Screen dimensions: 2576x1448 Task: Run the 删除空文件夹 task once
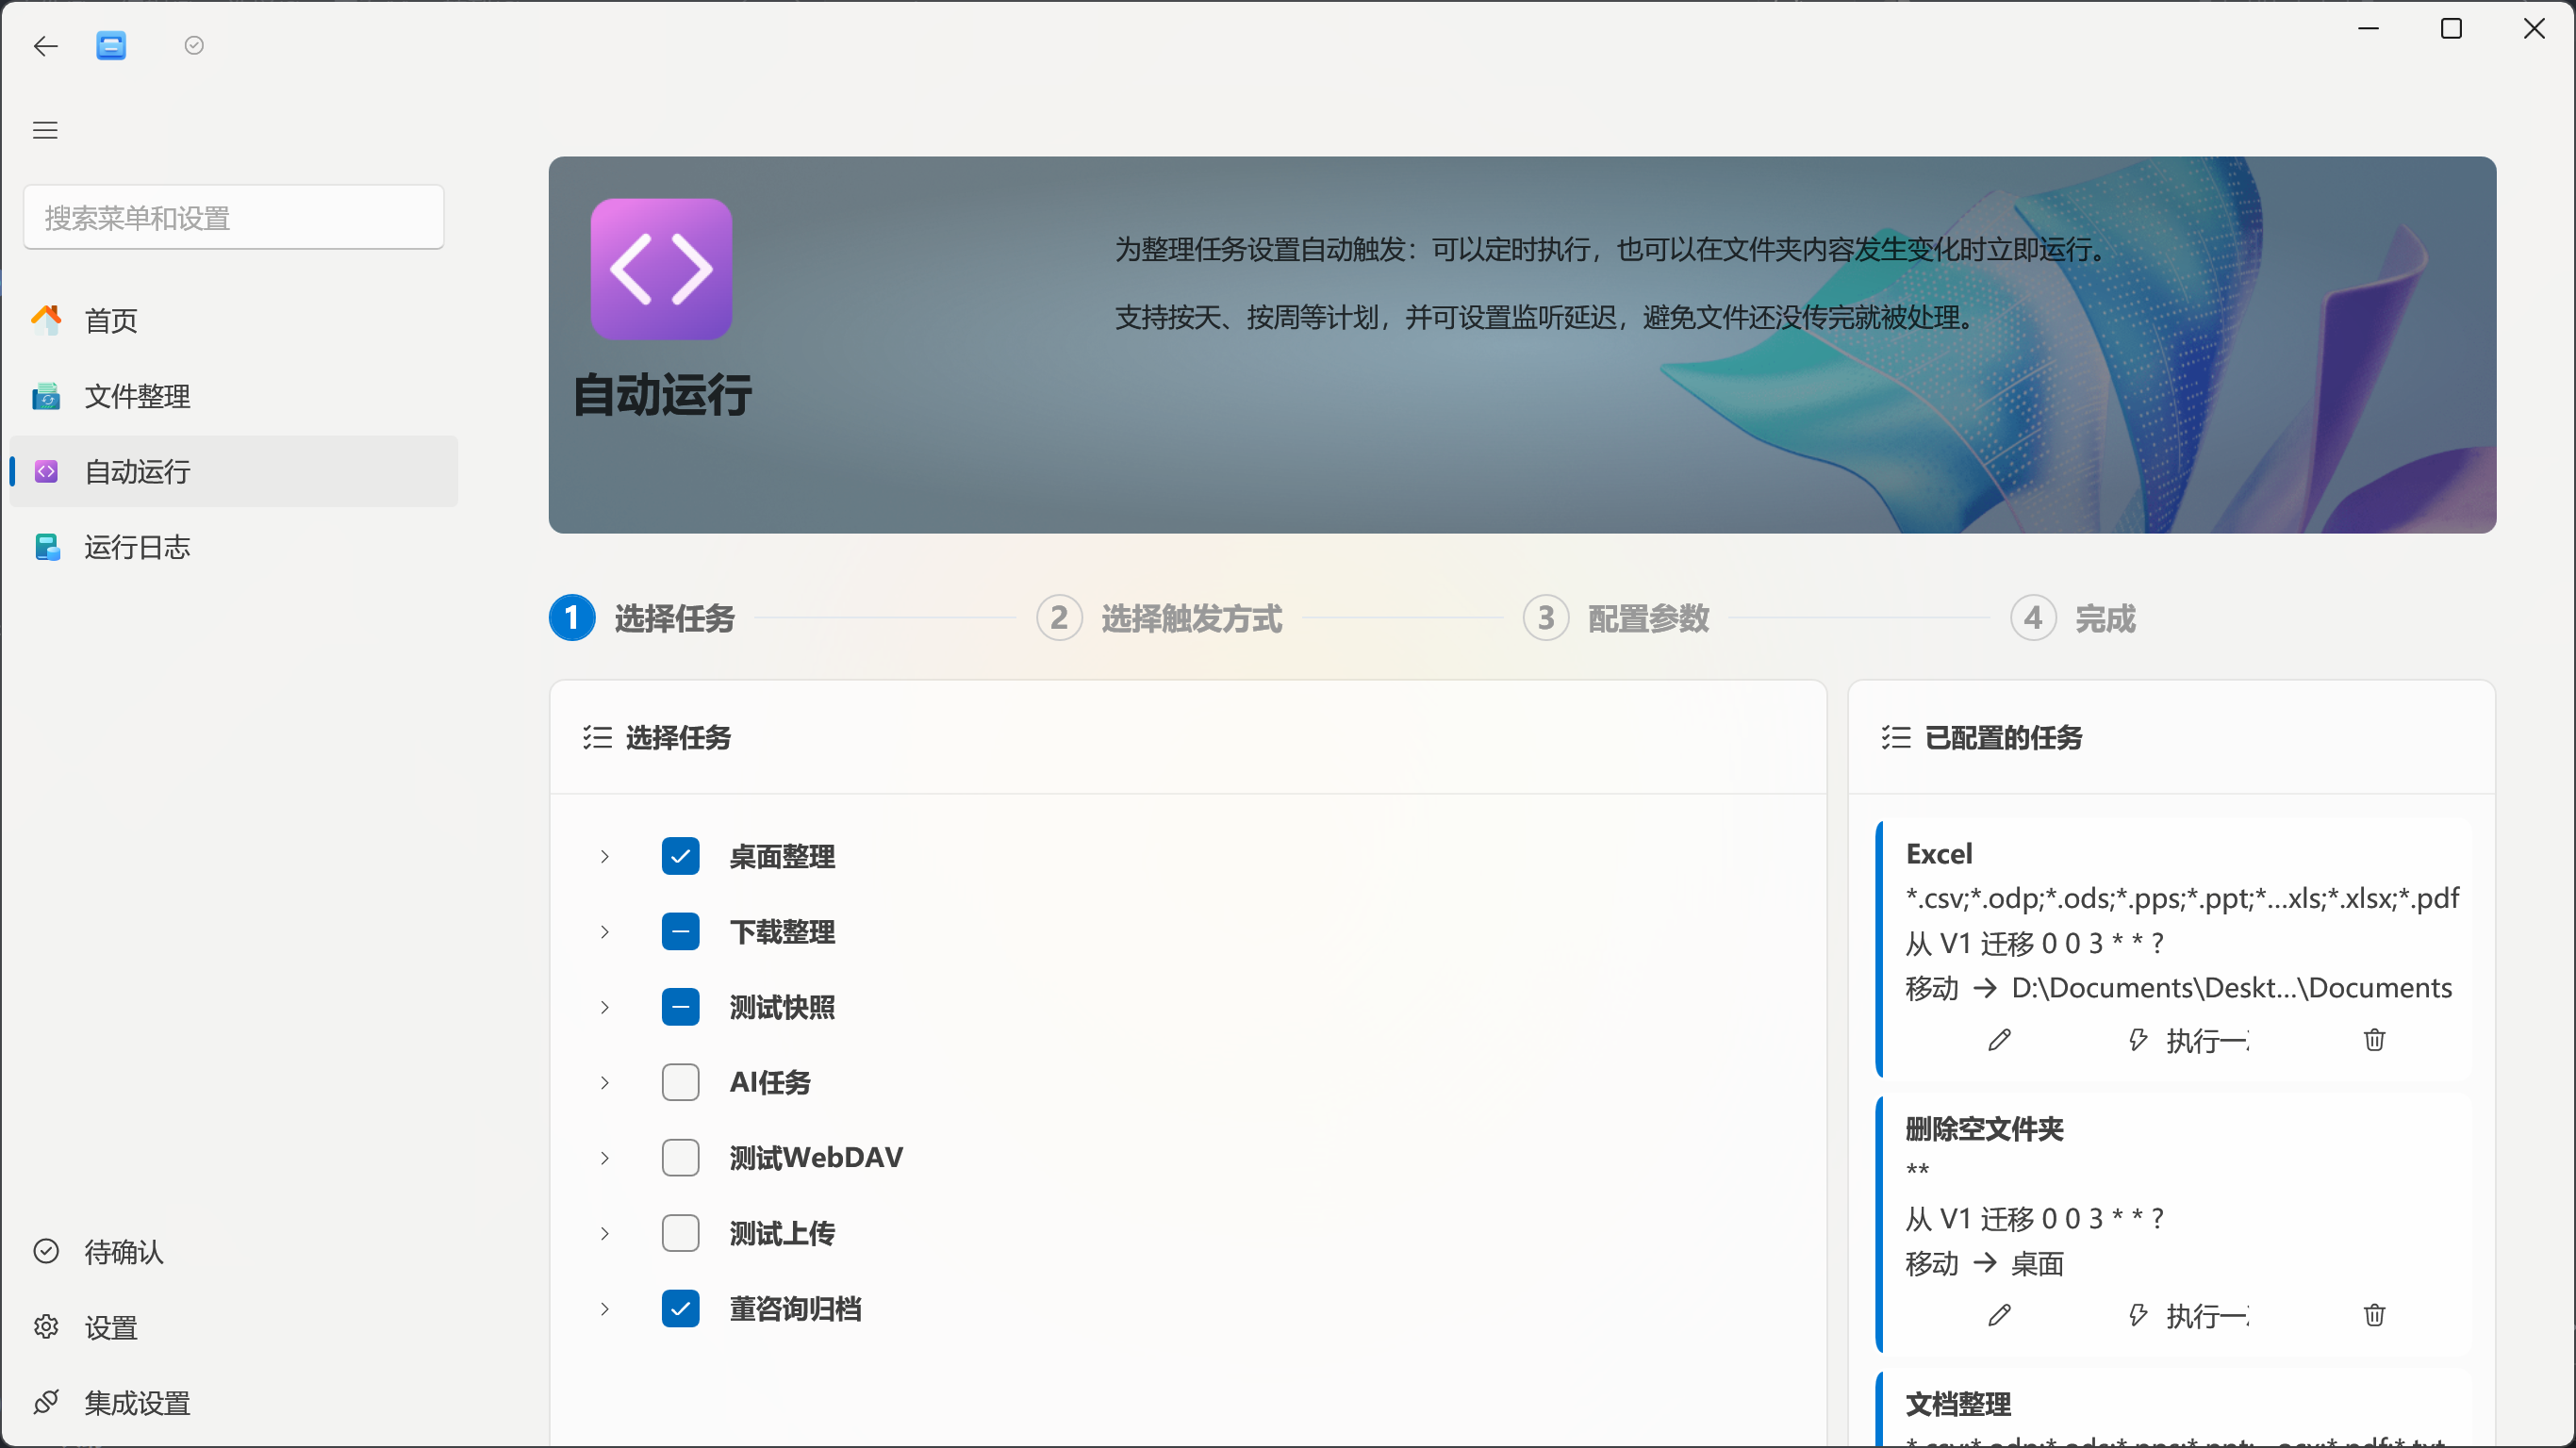(x=2189, y=1315)
